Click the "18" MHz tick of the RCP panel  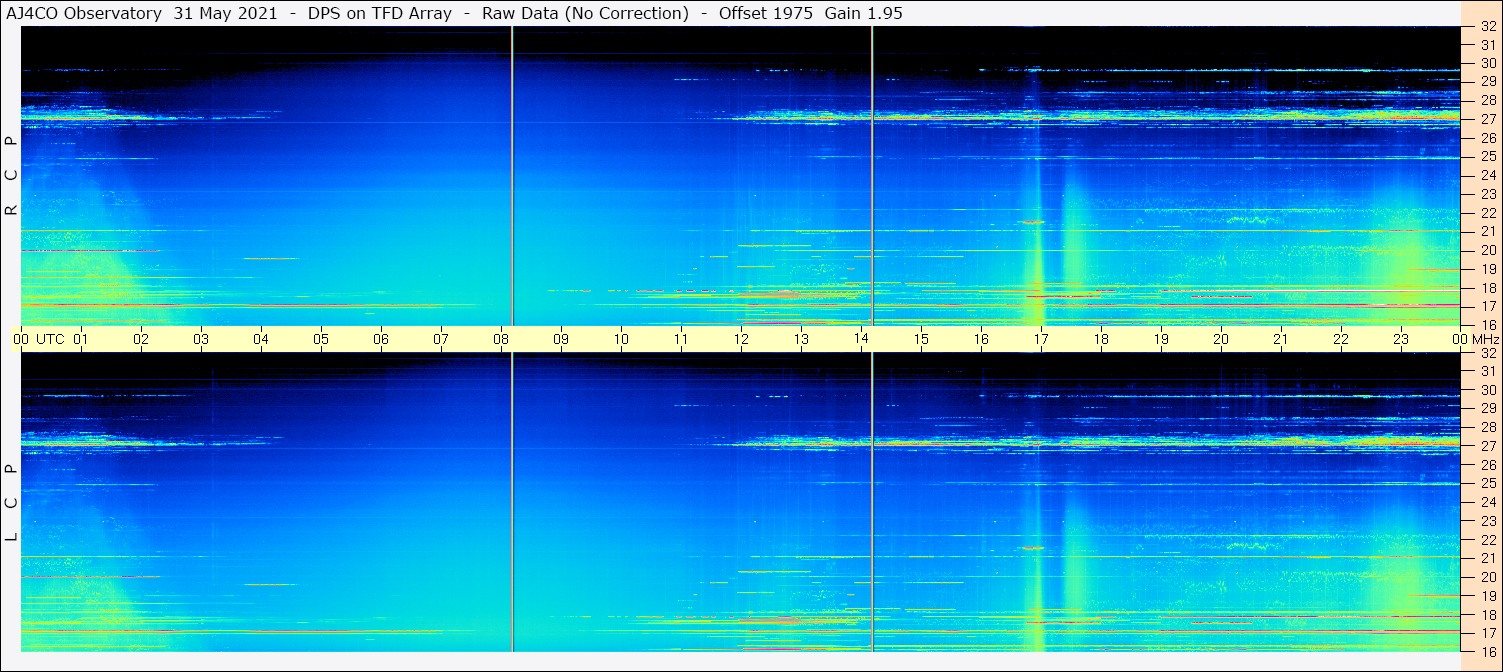pyautogui.click(x=1488, y=287)
